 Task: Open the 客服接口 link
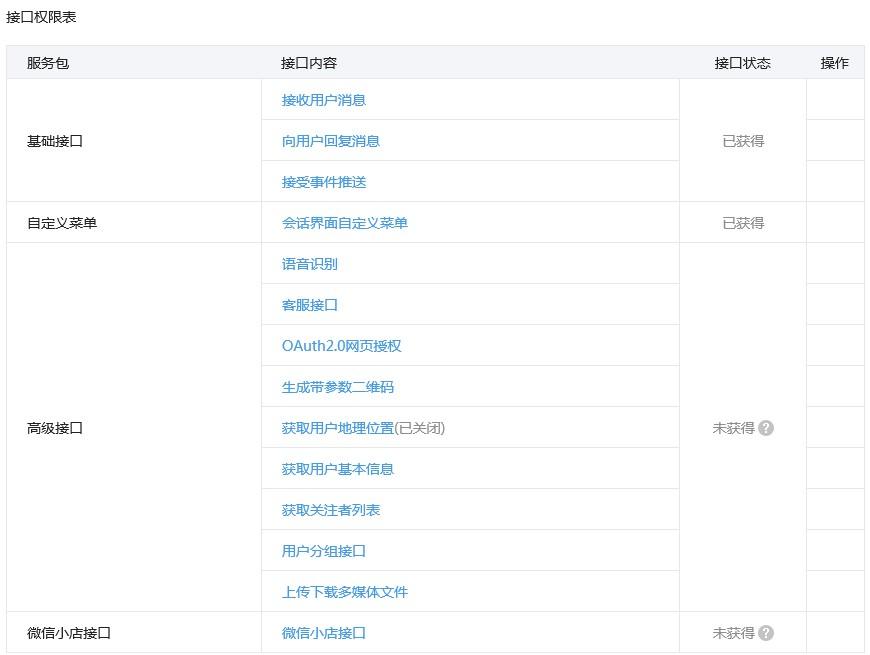pyautogui.click(x=310, y=304)
